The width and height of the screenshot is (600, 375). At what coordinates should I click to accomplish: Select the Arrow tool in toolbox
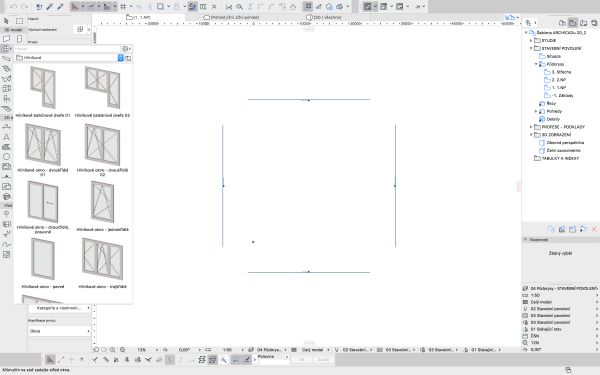6,21
